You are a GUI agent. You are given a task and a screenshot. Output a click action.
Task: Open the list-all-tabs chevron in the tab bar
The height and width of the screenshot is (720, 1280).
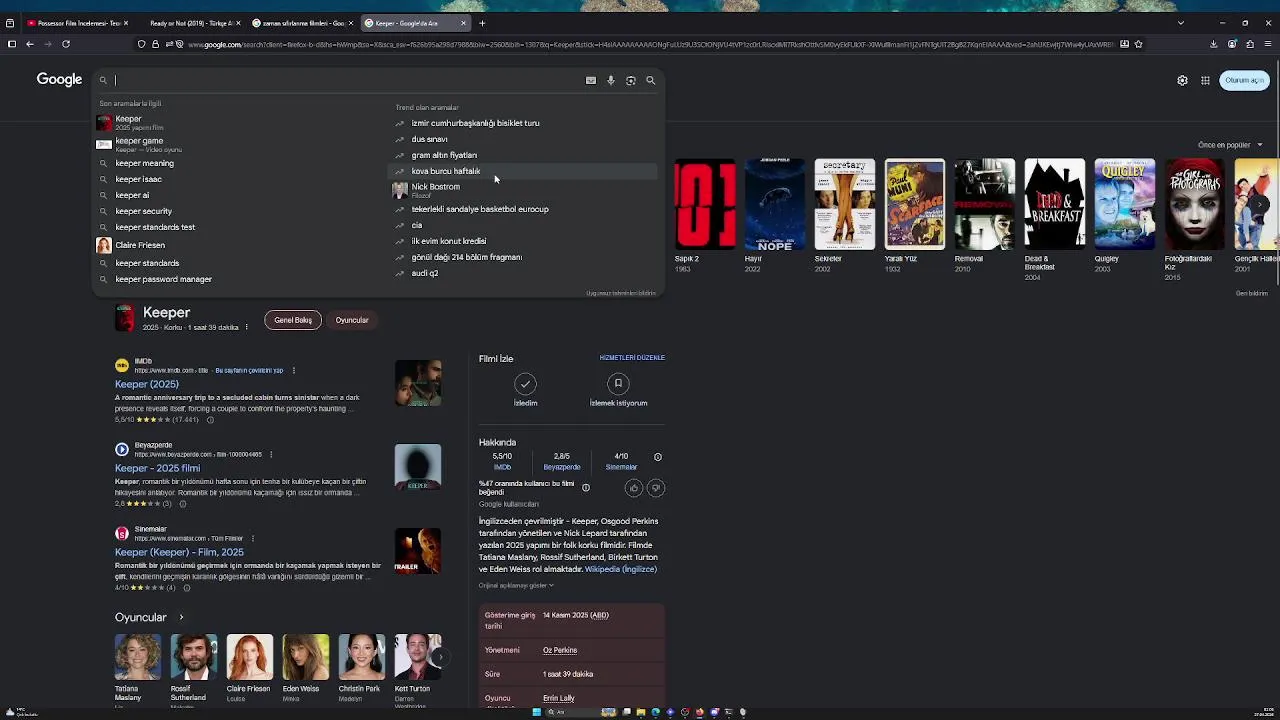tap(1180, 23)
